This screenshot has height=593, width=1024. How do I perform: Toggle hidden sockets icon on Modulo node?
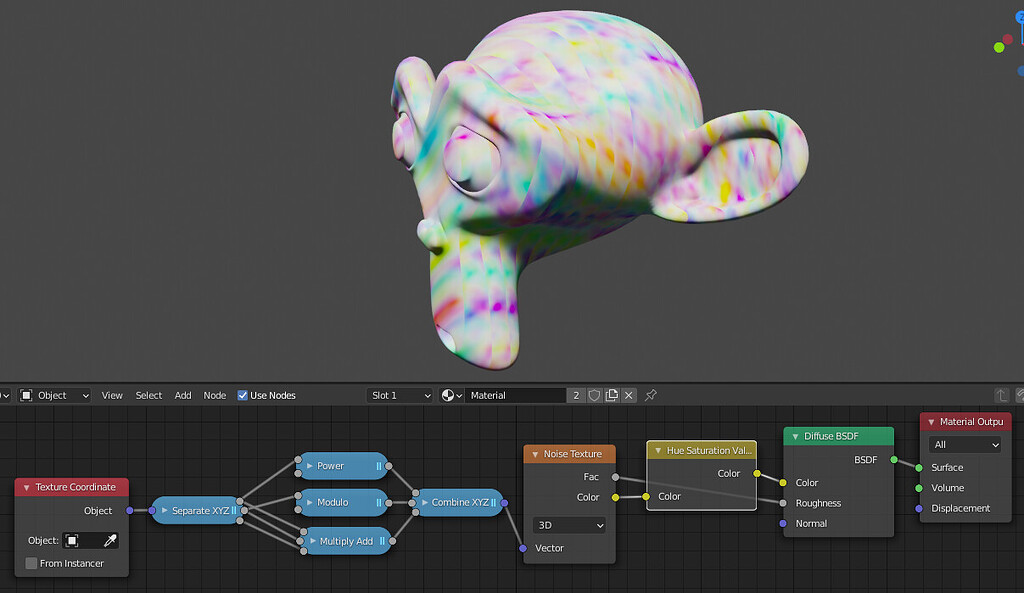pos(379,502)
